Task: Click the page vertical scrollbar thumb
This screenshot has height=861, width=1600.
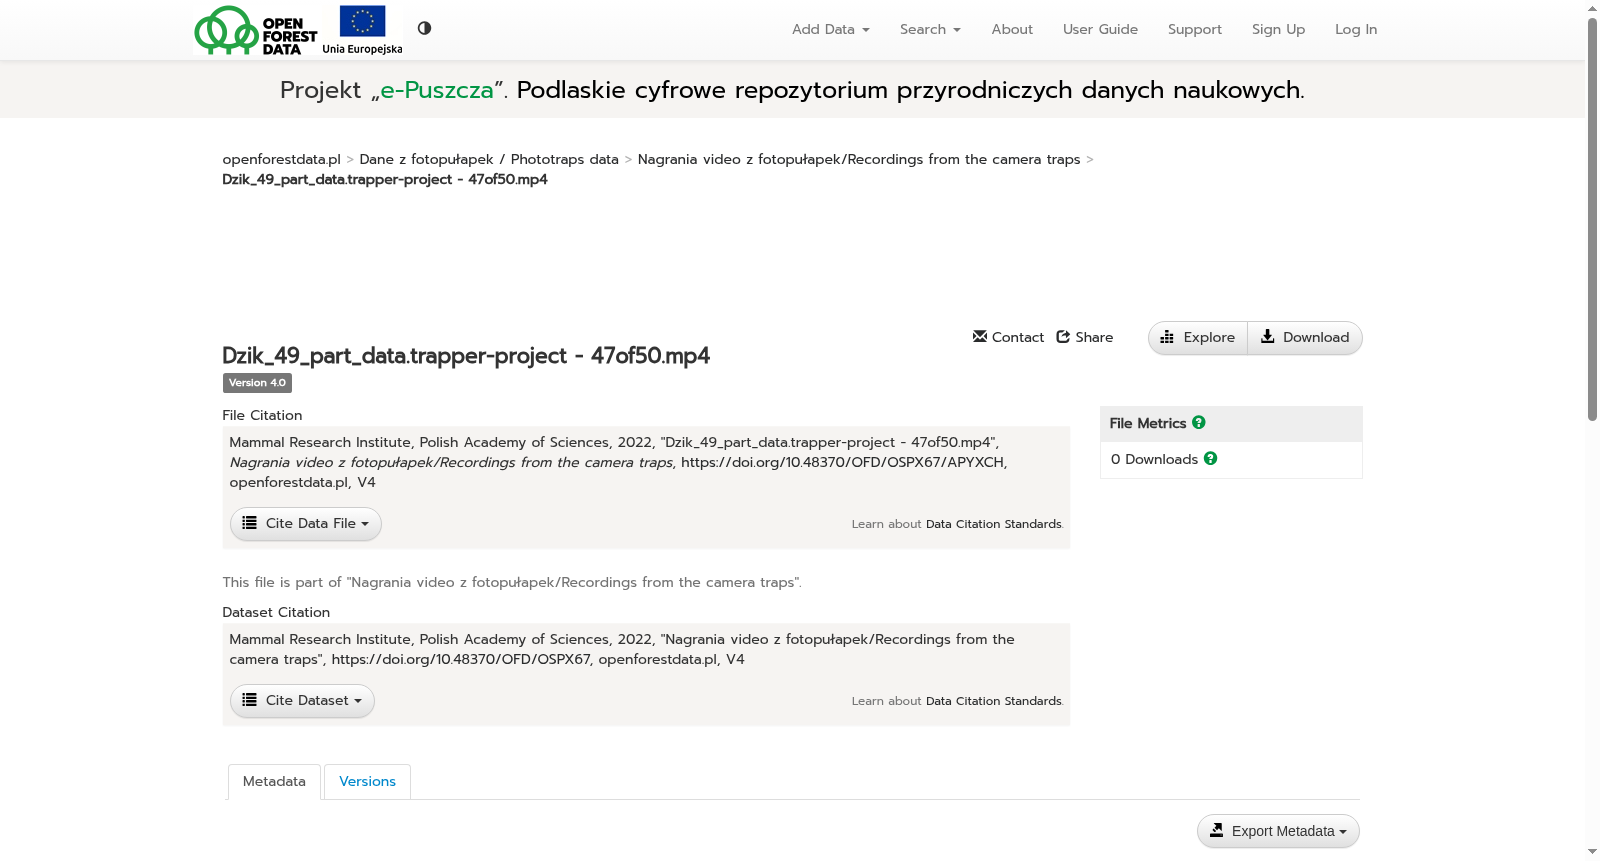Action: pyautogui.click(x=1592, y=220)
